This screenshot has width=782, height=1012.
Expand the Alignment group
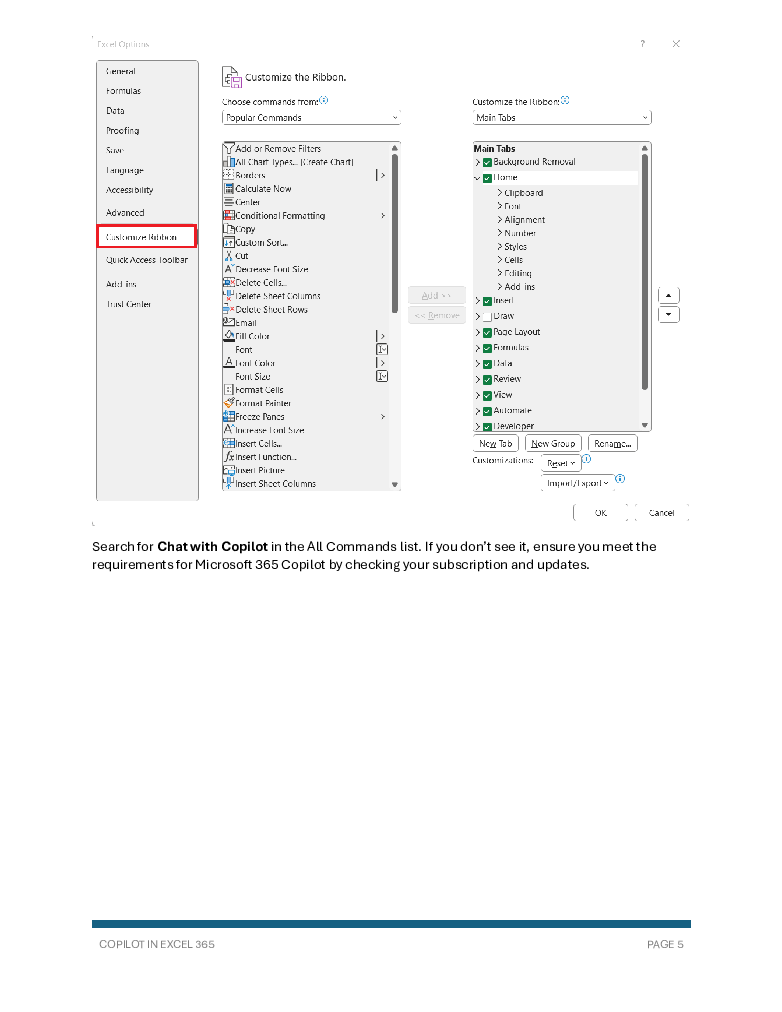tap(500, 219)
